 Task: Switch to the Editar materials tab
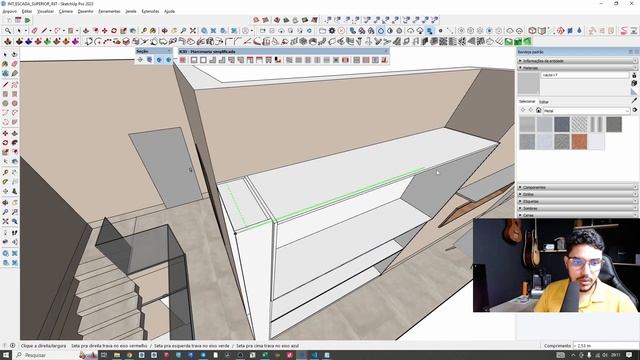(x=544, y=102)
